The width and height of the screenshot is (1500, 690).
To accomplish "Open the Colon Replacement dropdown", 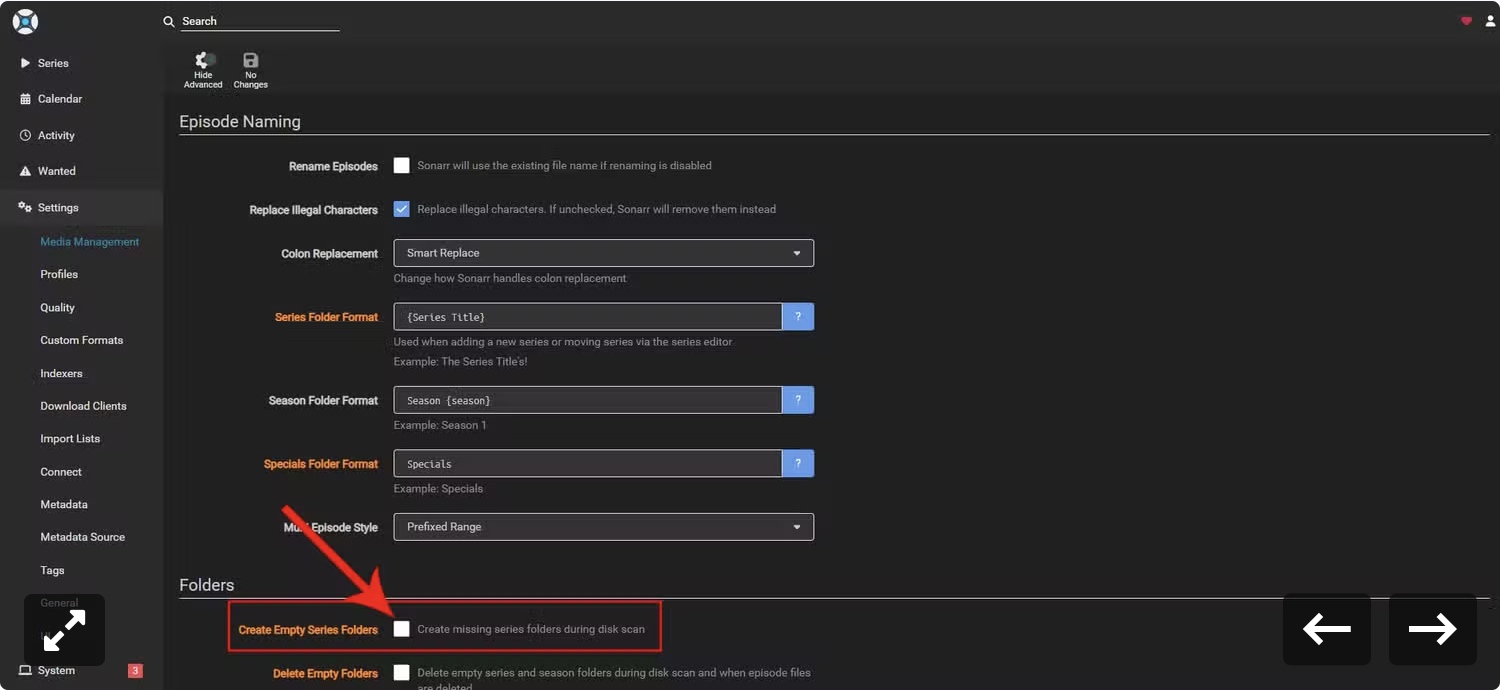I will point(603,253).
